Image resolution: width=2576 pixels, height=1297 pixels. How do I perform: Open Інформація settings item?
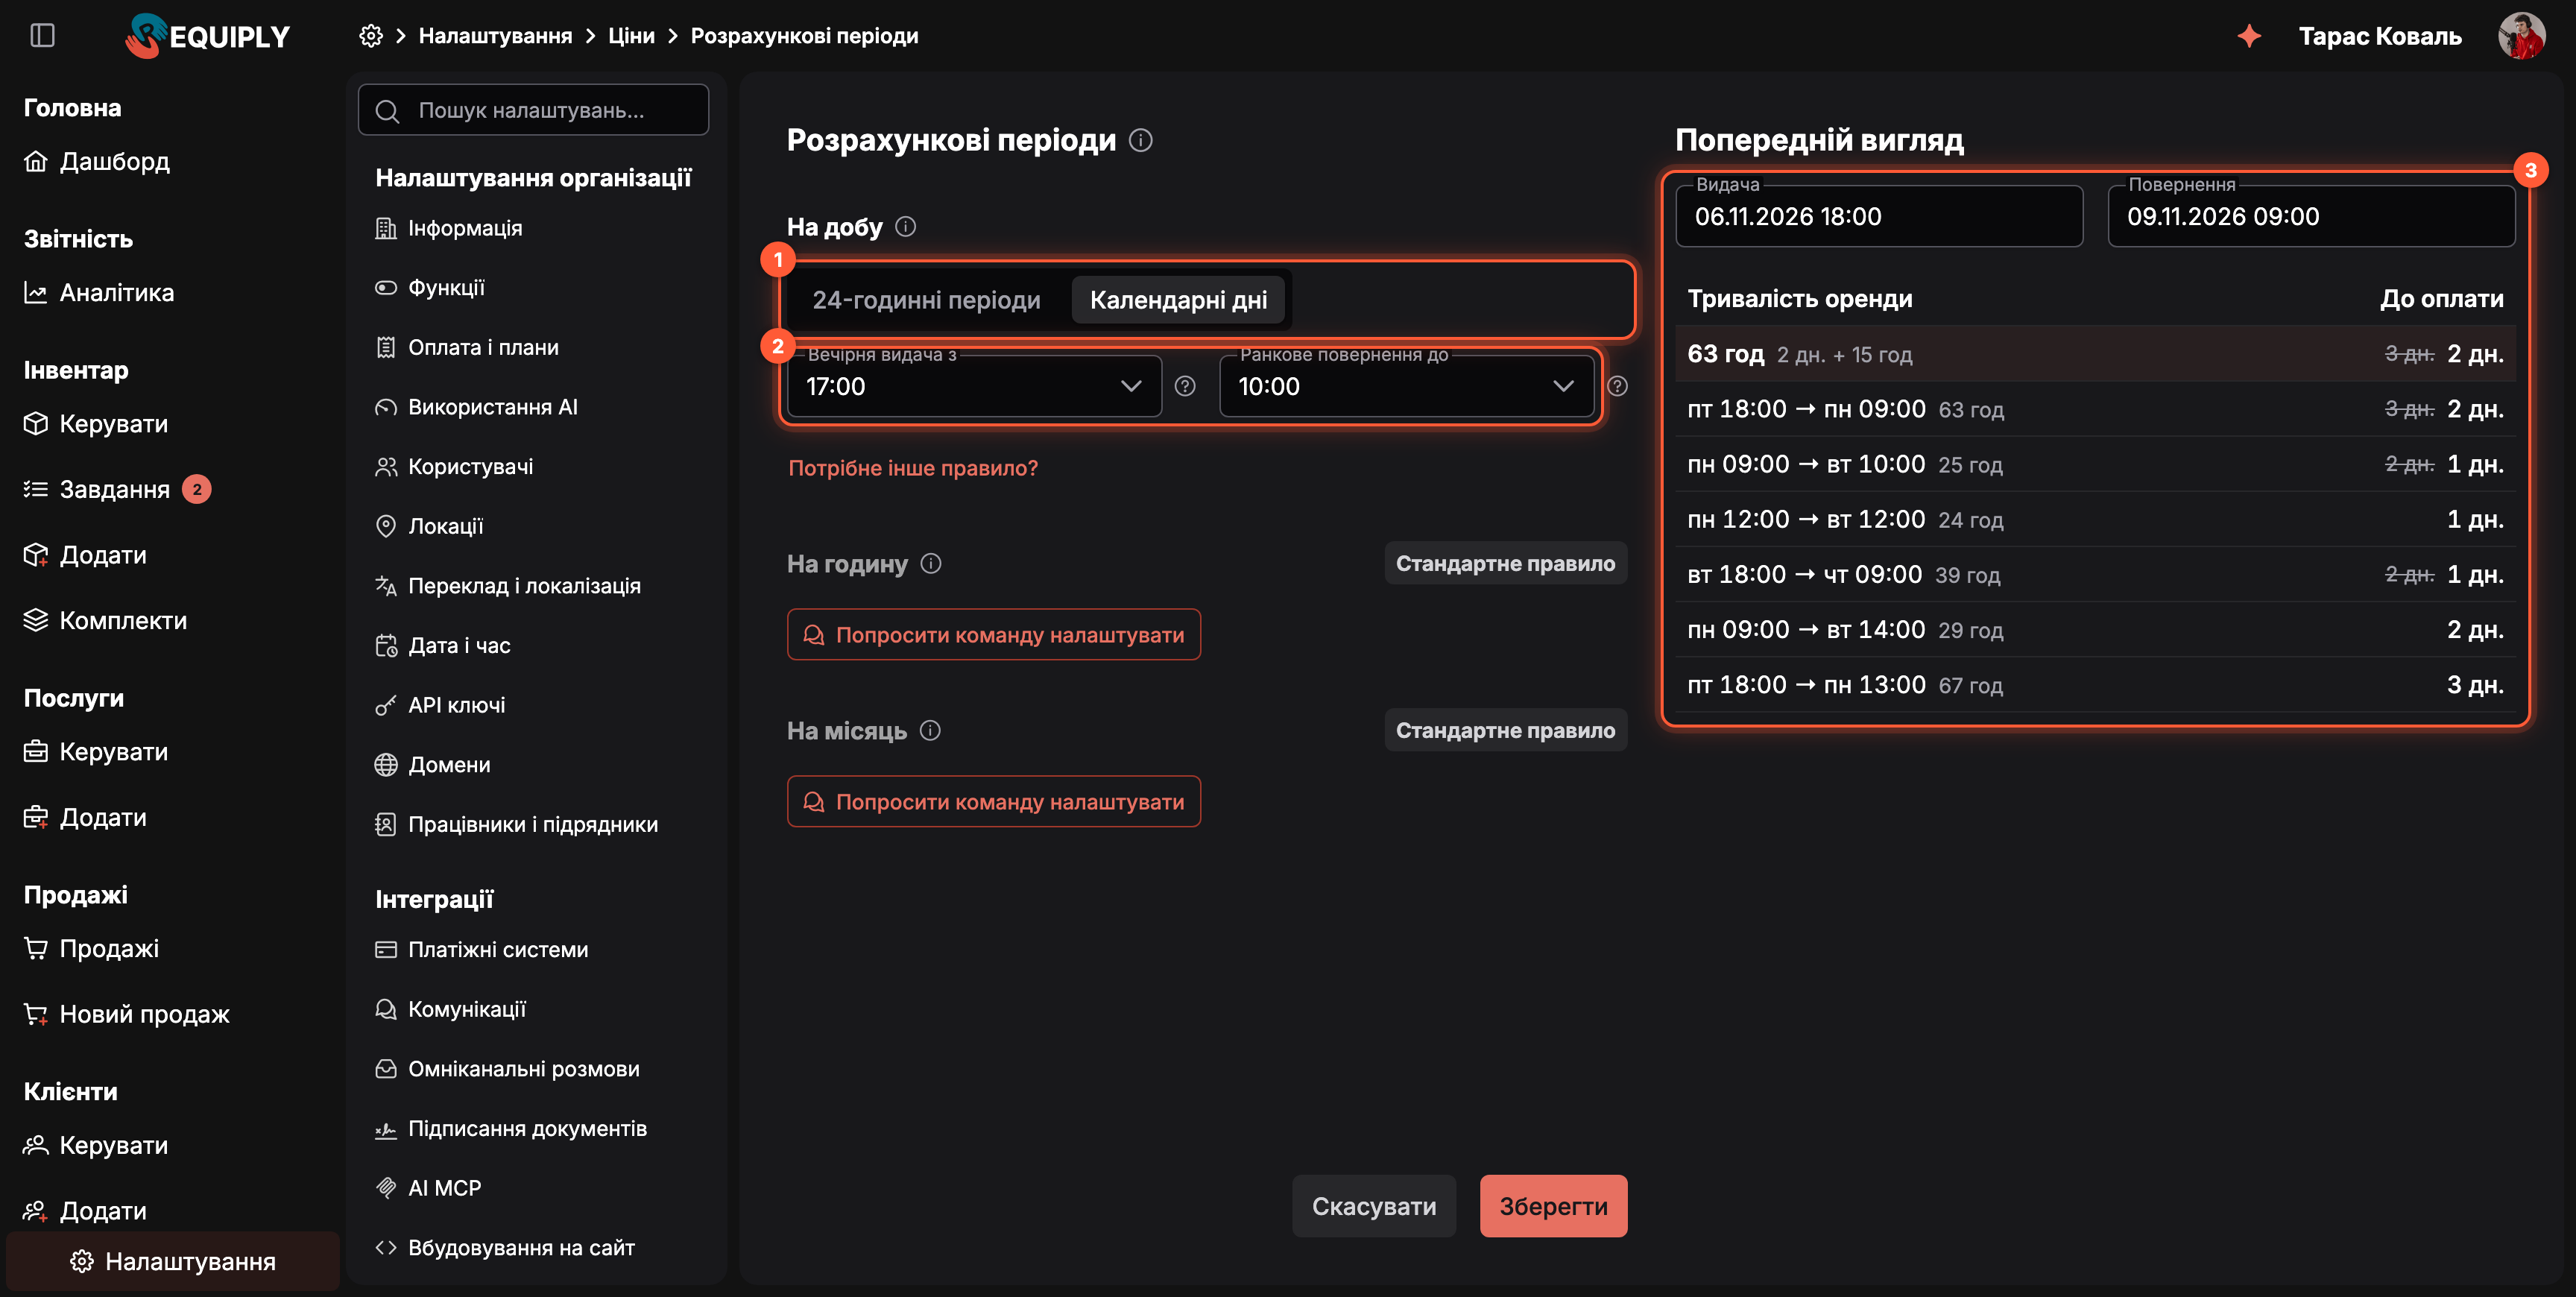tap(449, 228)
